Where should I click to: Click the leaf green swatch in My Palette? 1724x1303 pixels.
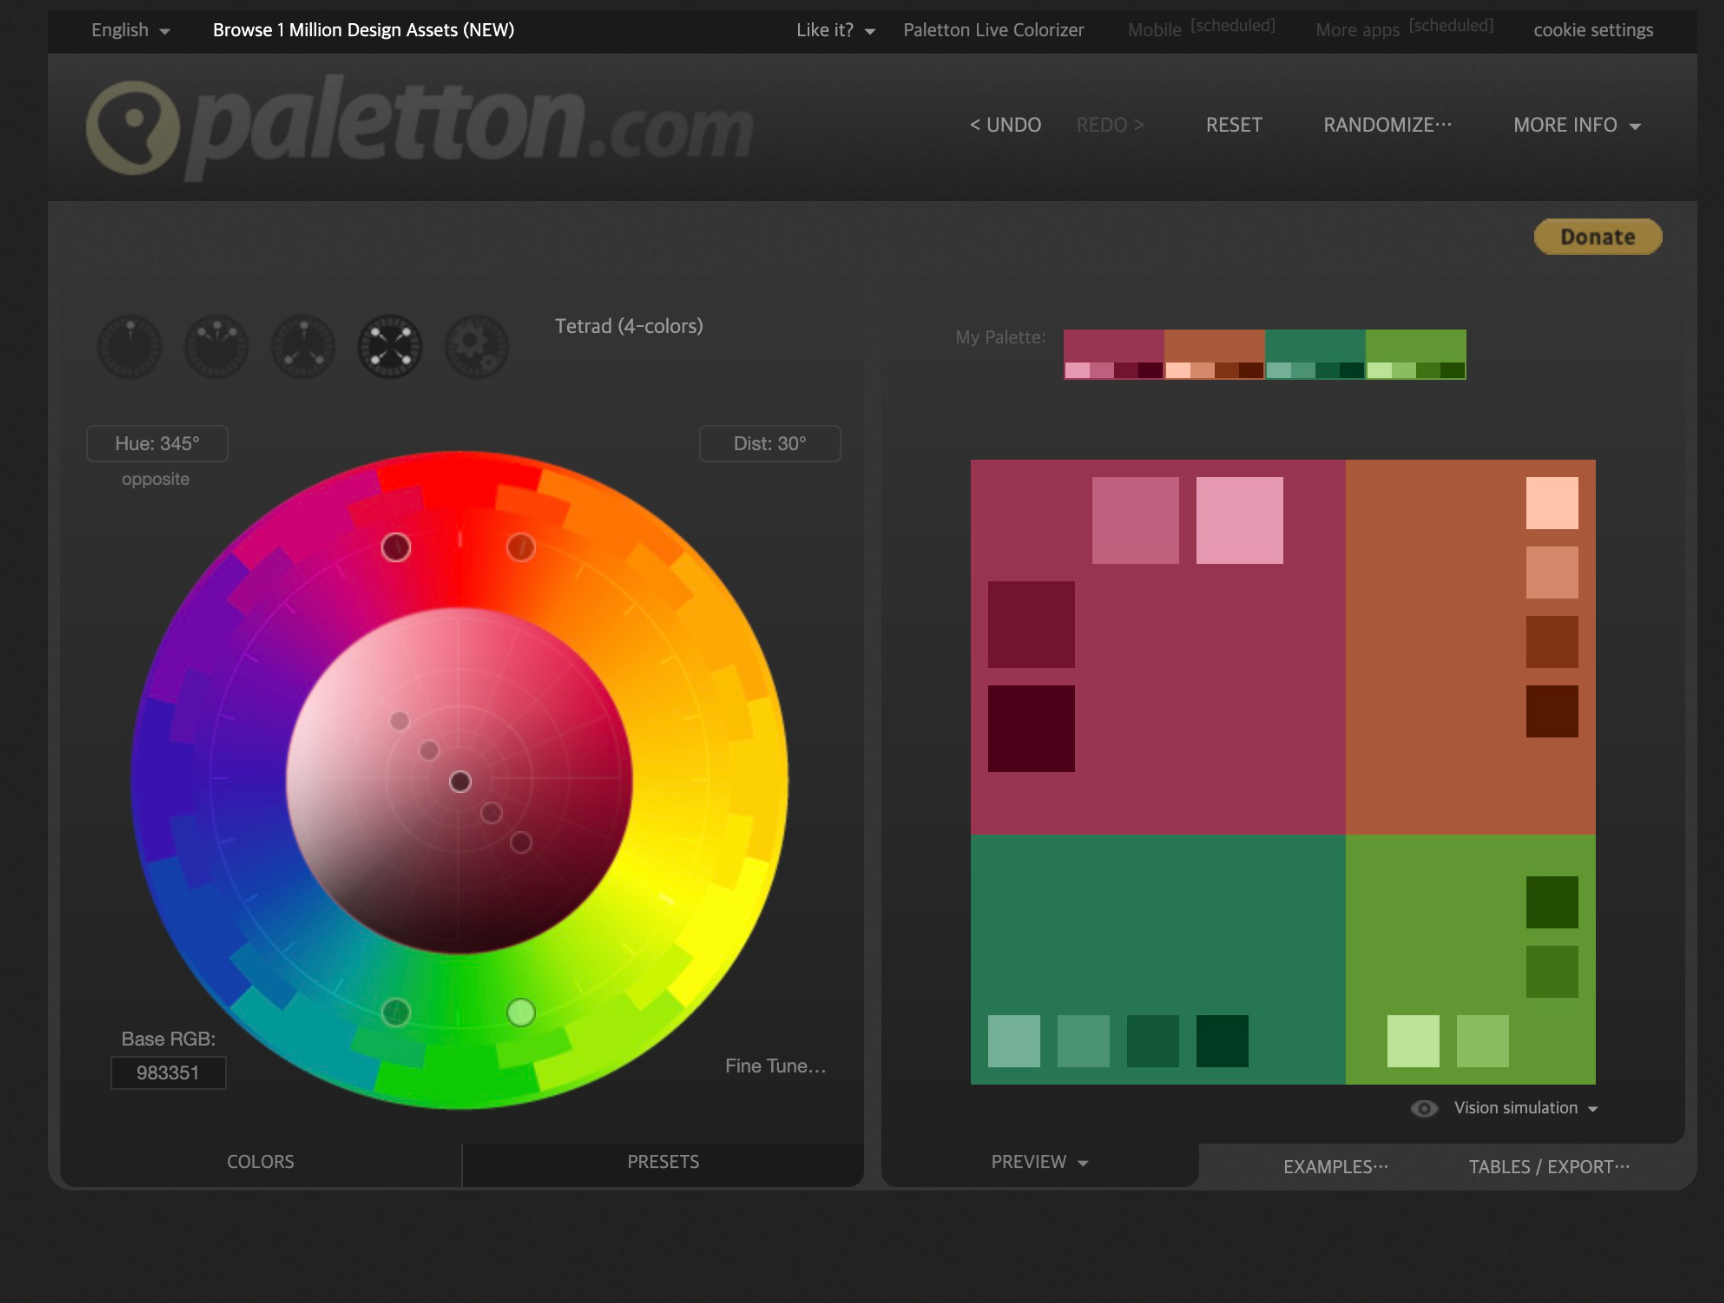click(1416, 346)
